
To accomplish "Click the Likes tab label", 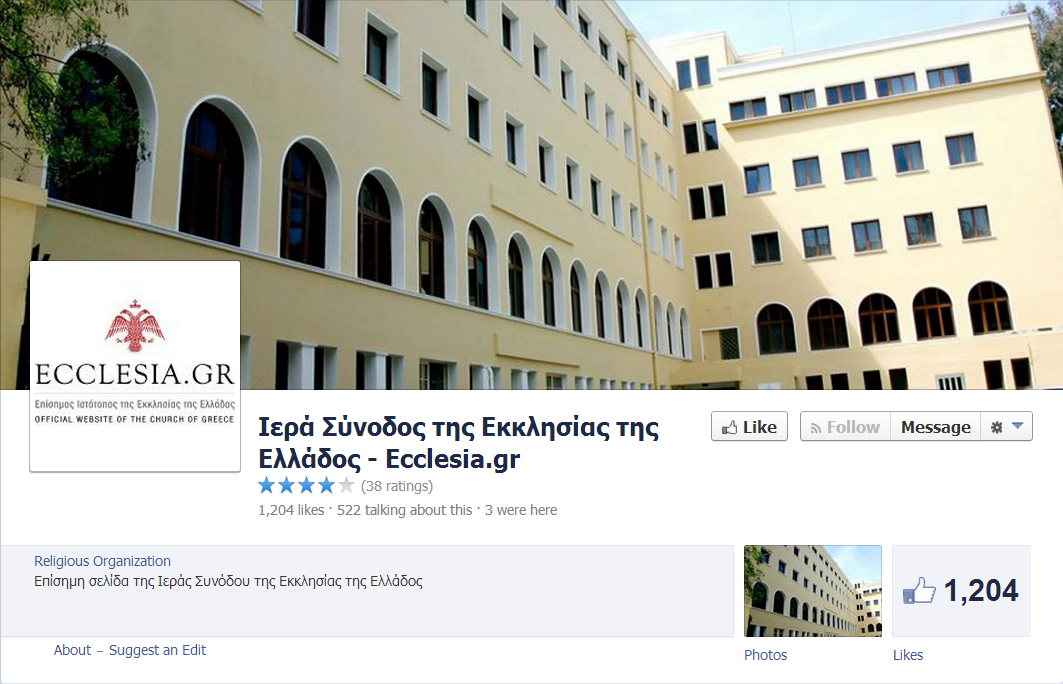I will click(908, 655).
